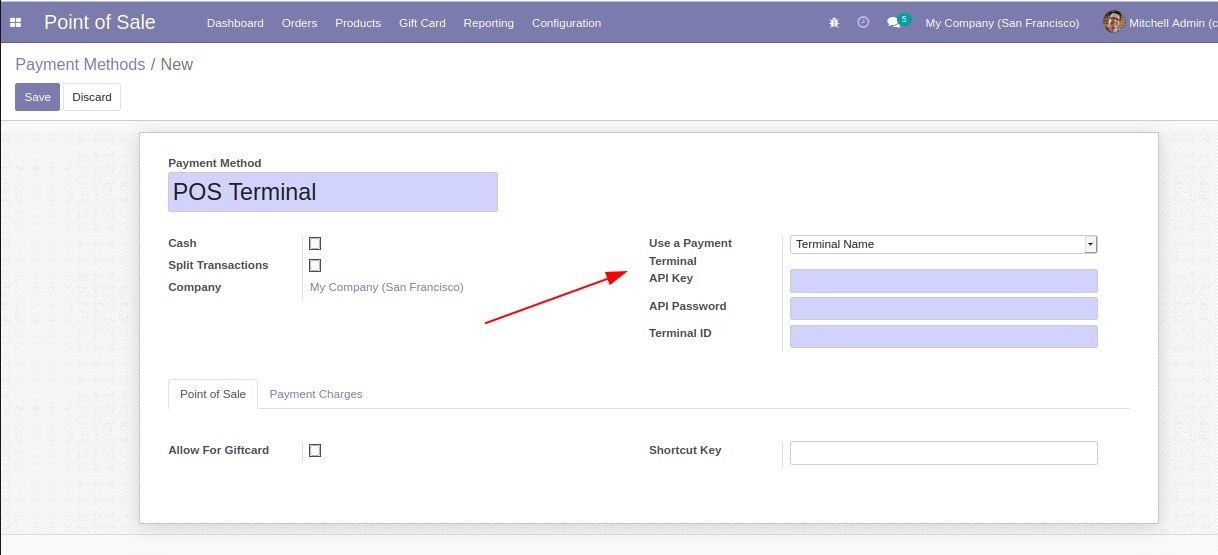Click the Point of Sale app title
Viewport: 1218px width, 555px height.
pos(100,22)
